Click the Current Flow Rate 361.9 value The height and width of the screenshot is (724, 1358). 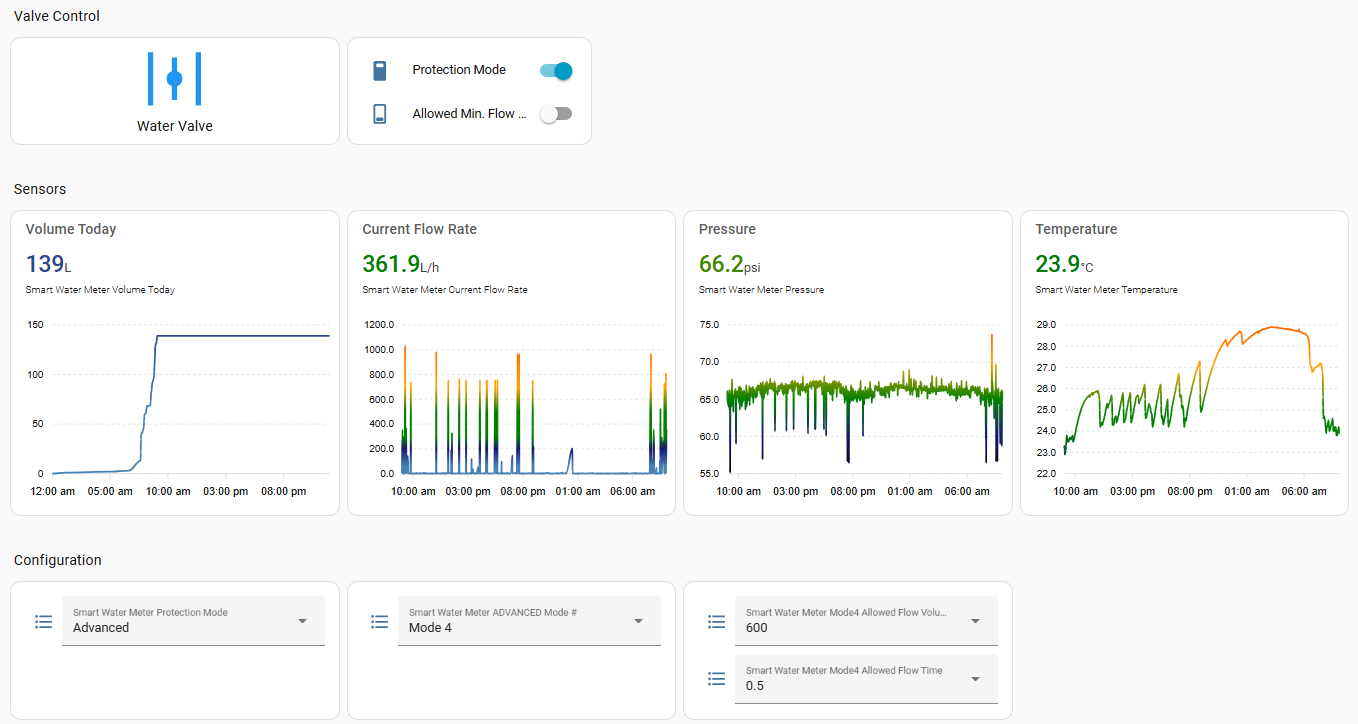pyautogui.click(x=391, y=264)
